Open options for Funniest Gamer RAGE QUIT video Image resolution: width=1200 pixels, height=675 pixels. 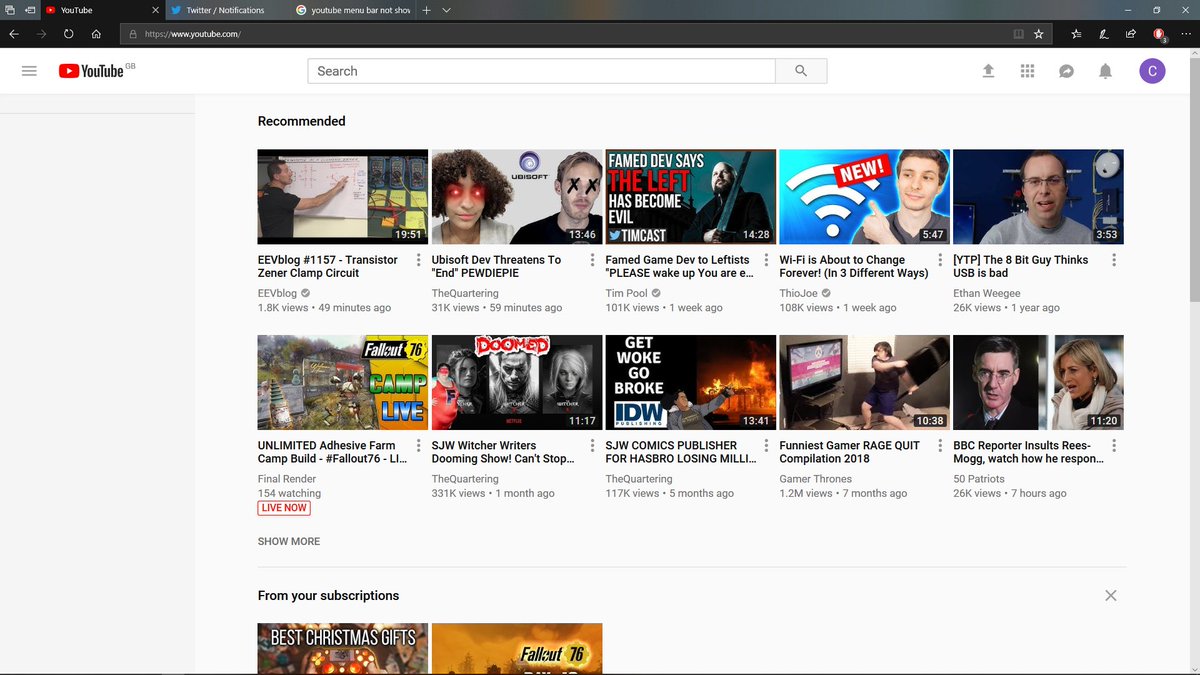pyautogui.click(x=941, y=446)
